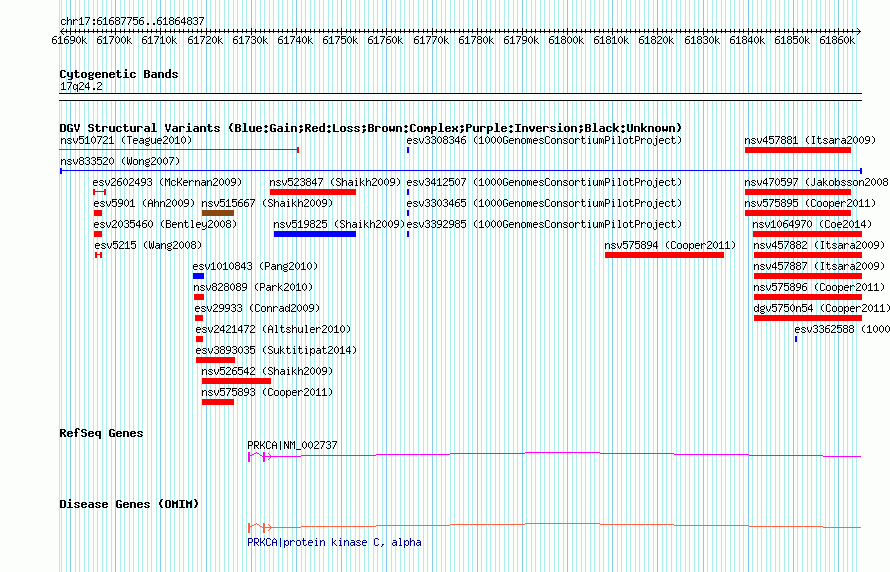Click the red bar under nsv523847
Viewport: 890px width, 572px height.
[313, 192]
